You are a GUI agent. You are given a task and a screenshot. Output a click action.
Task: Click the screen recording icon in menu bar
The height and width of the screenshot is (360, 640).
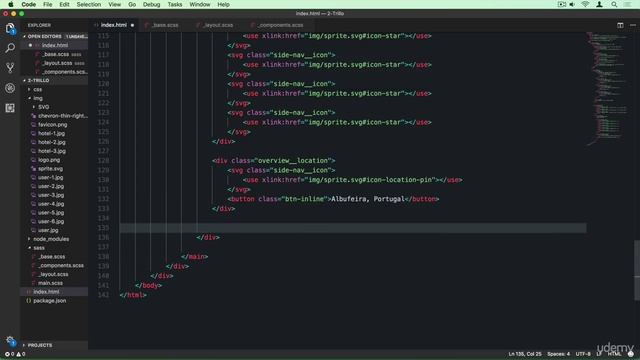[562, 4]
